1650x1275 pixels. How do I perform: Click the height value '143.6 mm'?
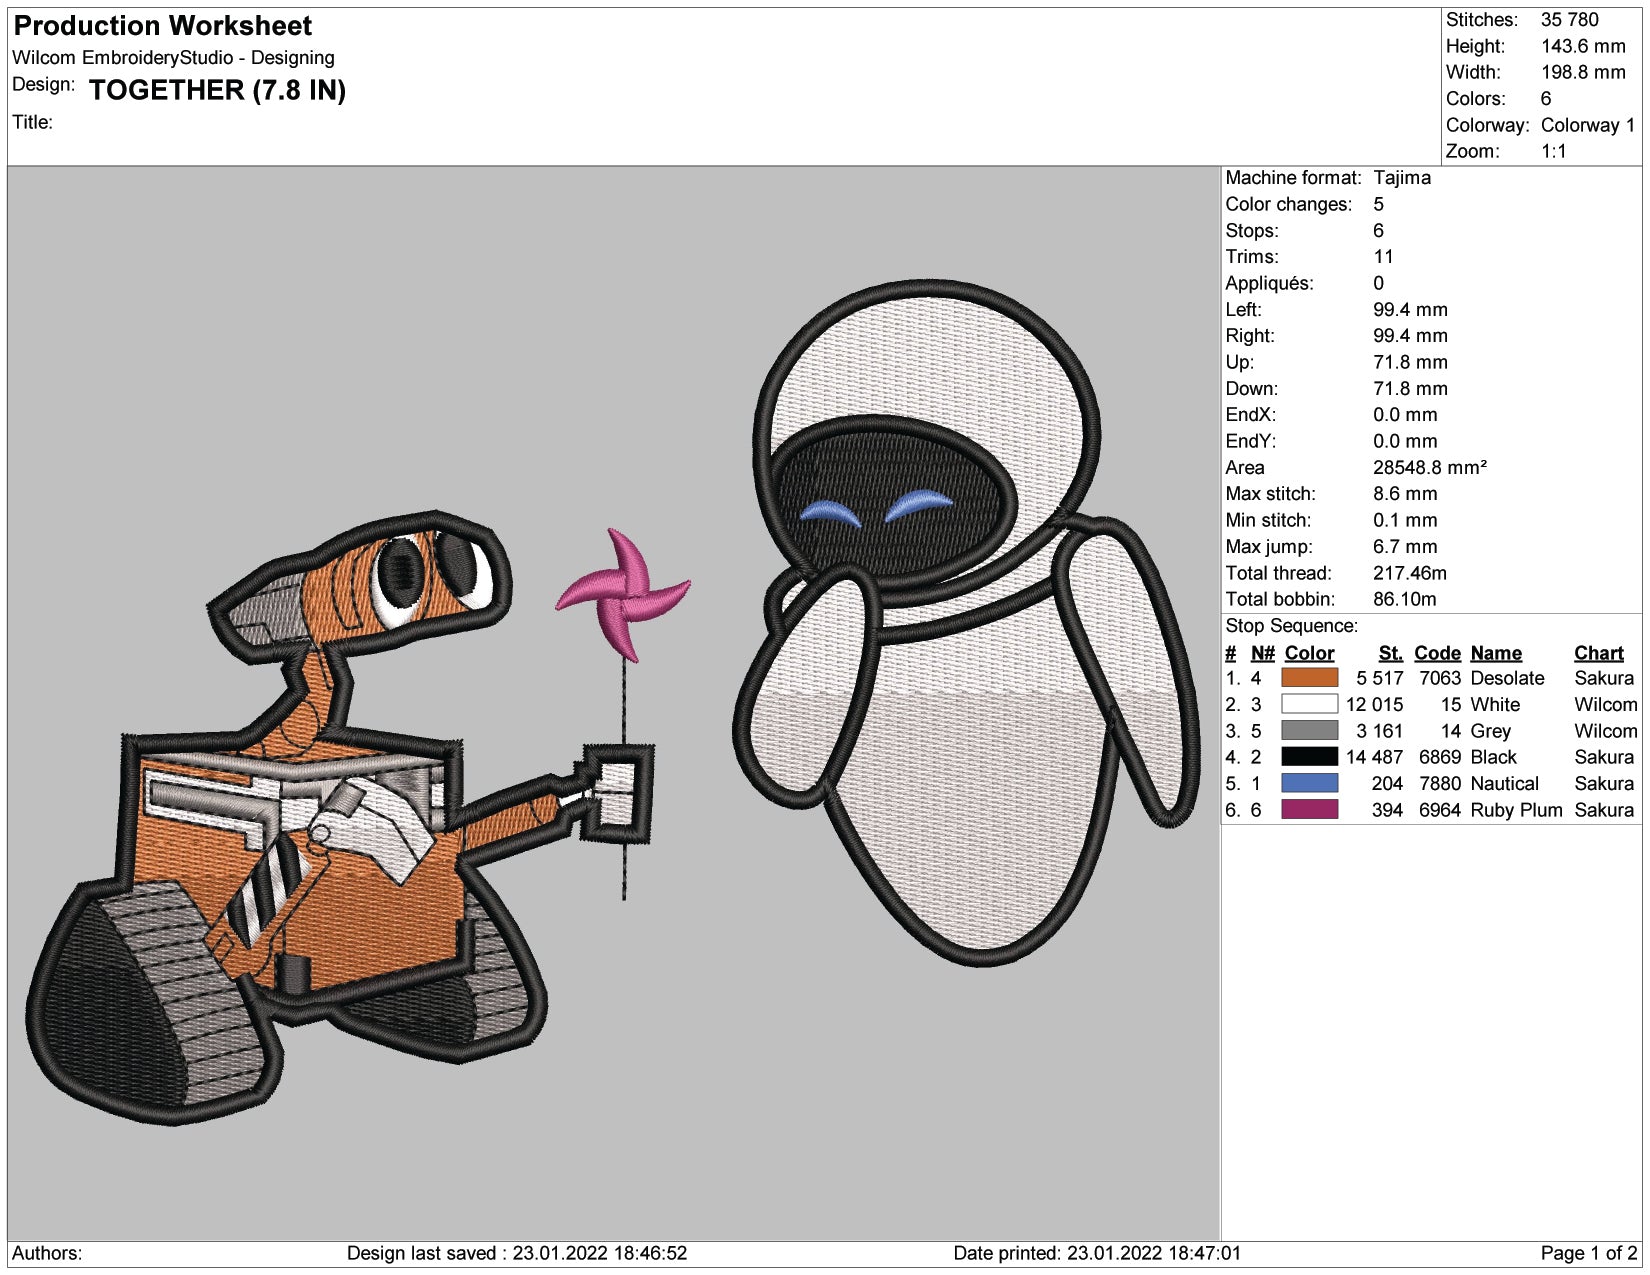[x=1583, y=46]
